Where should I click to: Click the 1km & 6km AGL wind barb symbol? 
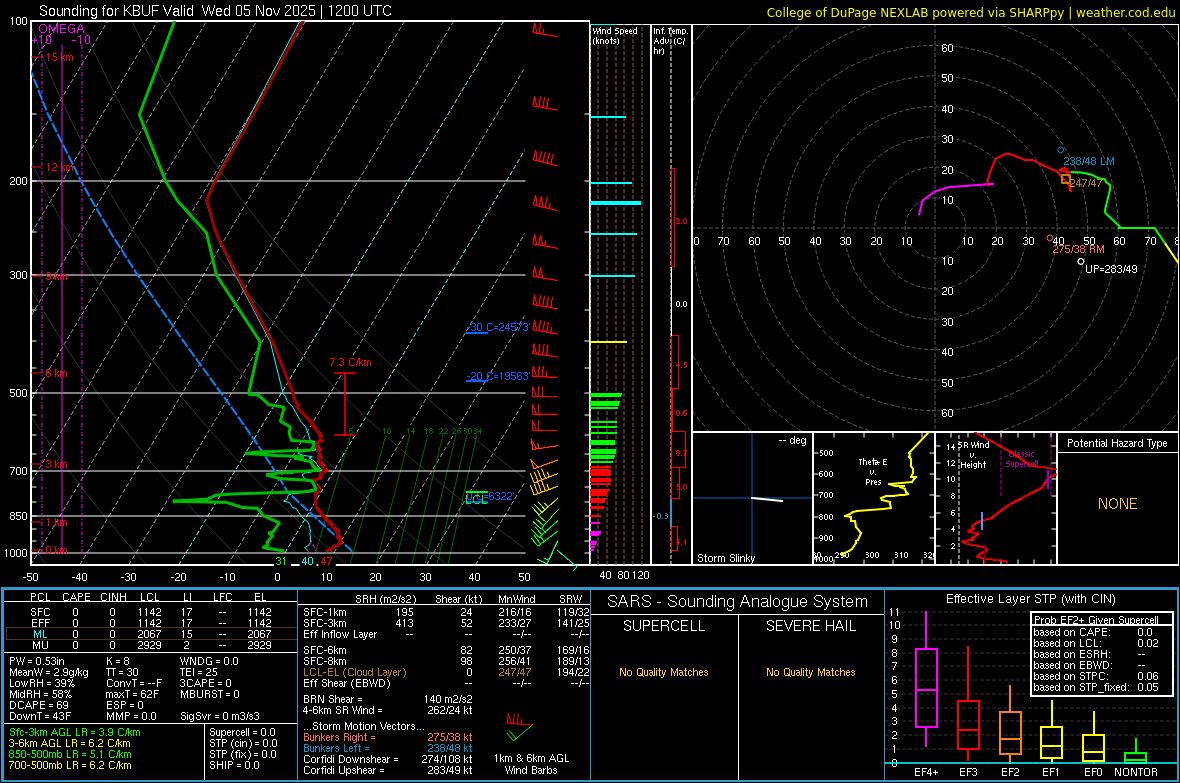pos(519,727)
